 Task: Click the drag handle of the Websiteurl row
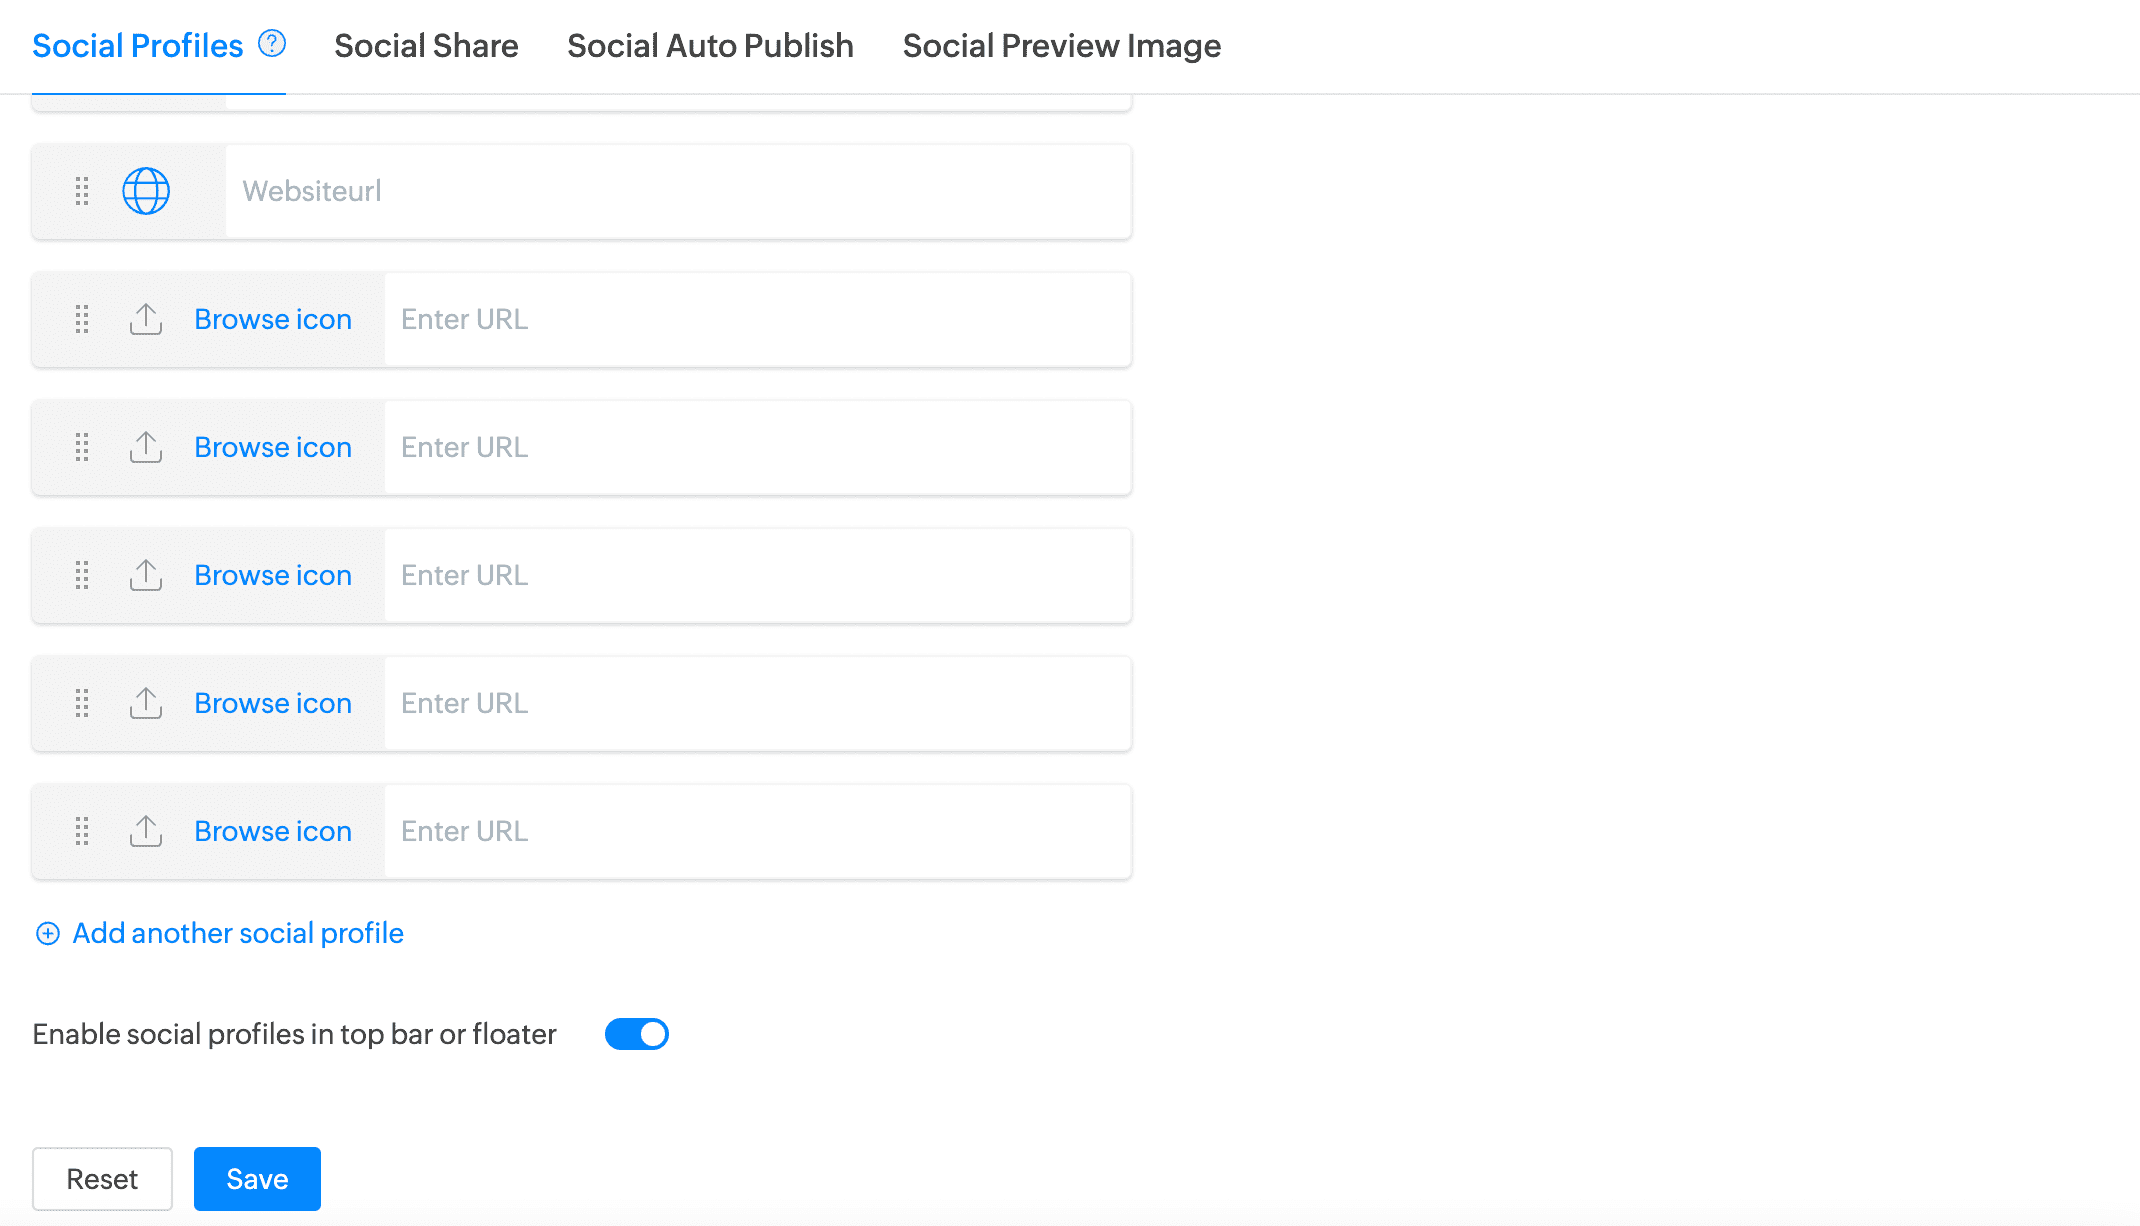tap(82, 191)
